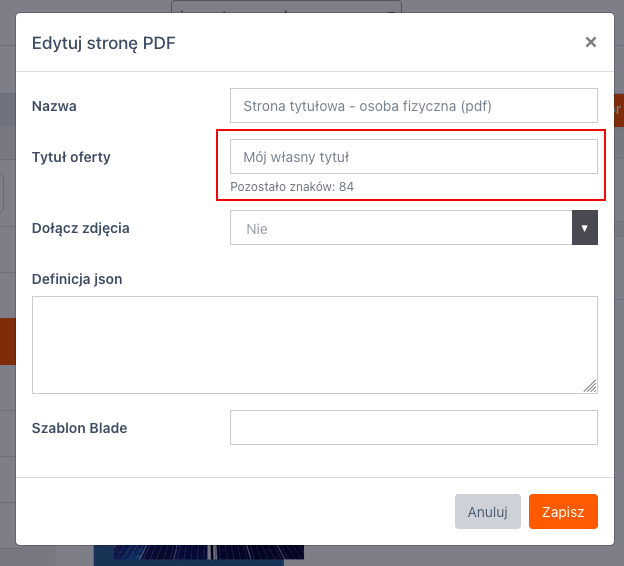Click into the Nazwa text field
The height and width of the screenshot is (566, 624).
tap(413, 105)
